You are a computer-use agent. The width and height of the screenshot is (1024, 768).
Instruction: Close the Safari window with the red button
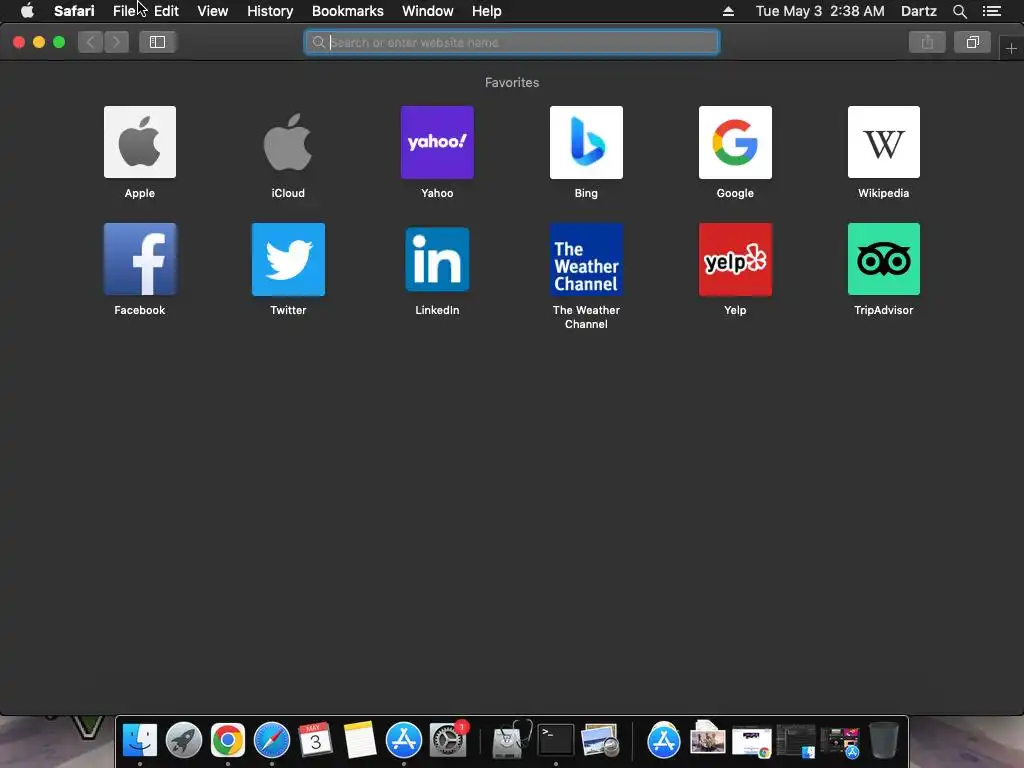coord(19,42)
